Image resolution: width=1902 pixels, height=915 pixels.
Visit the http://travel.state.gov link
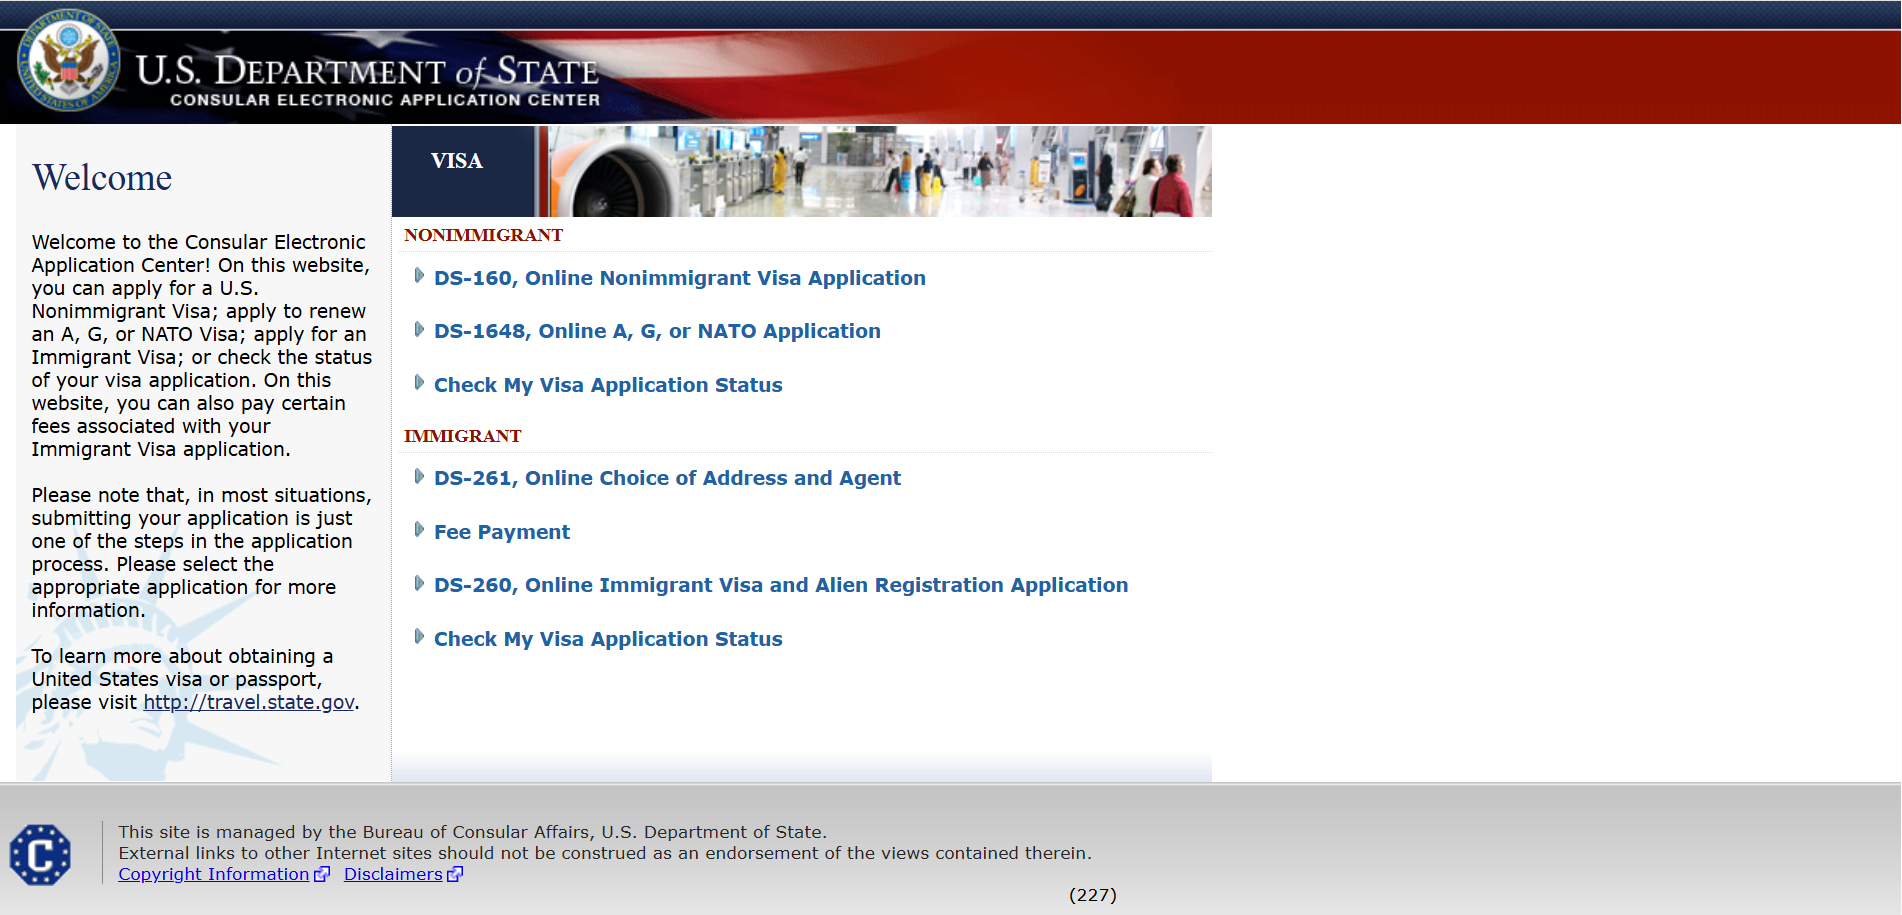249,702
